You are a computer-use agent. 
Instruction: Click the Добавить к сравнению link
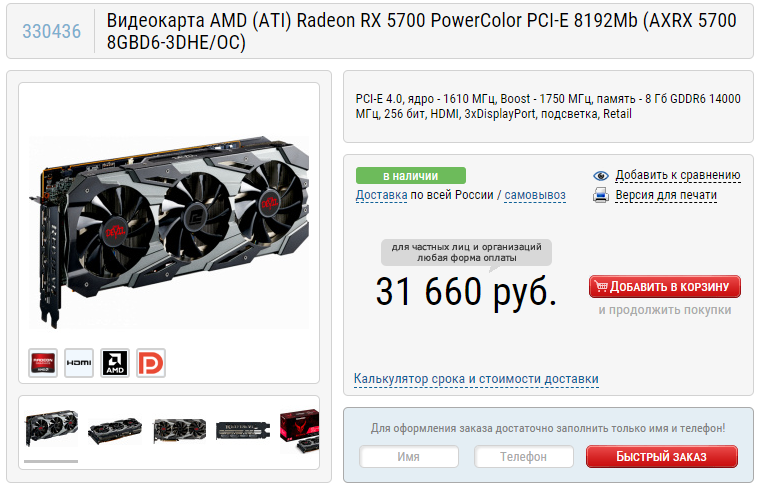(x=678, y=175)
